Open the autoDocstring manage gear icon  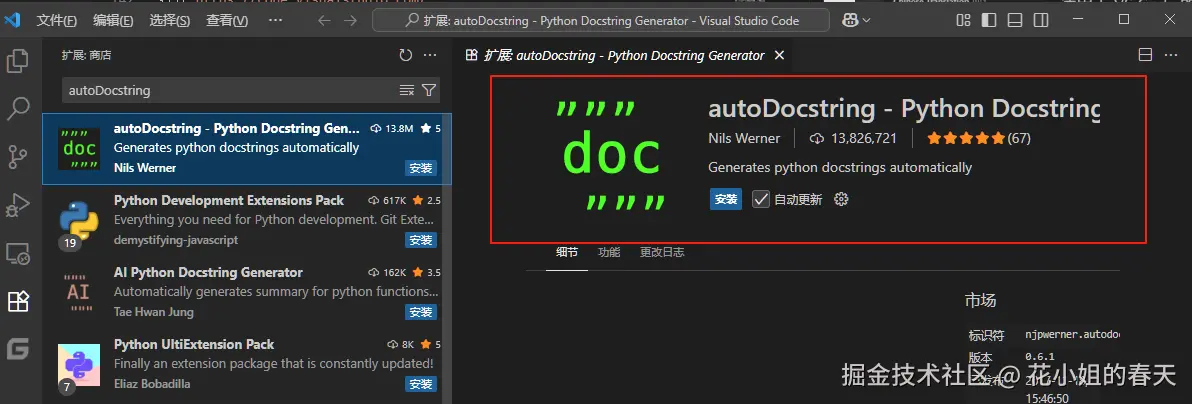841,199
